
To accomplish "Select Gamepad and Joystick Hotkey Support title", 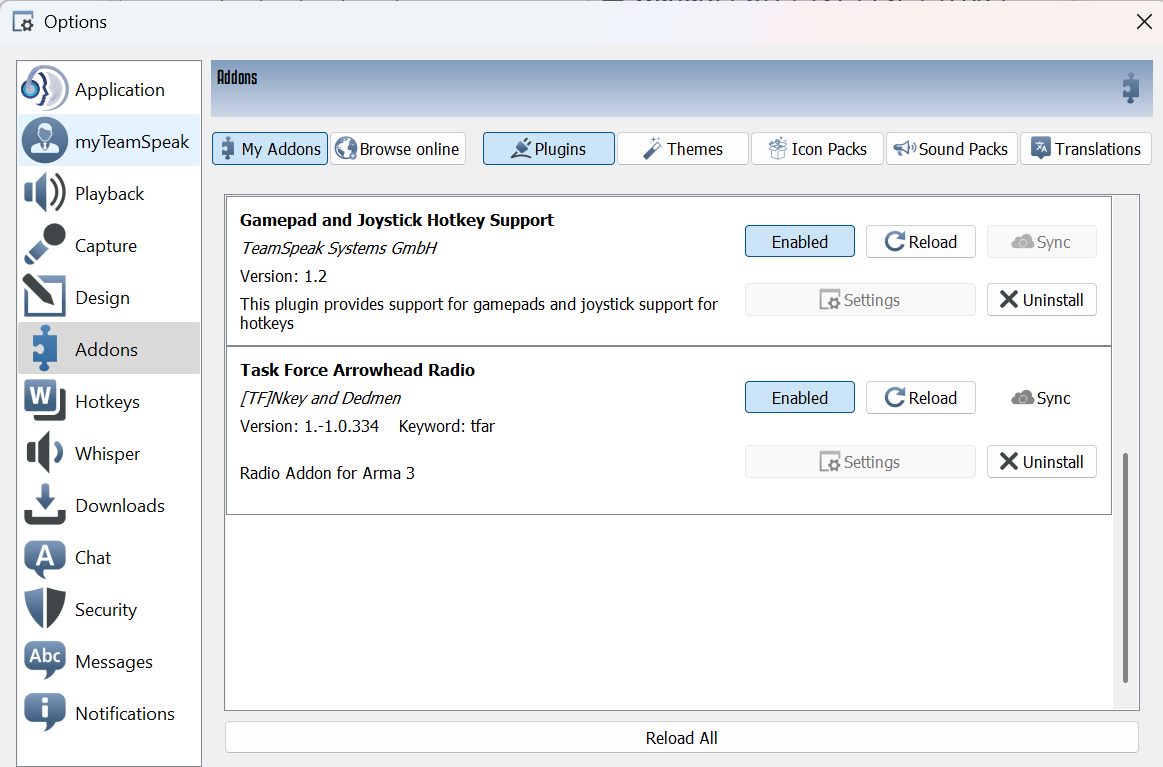I will pyautogui.click(x=397, y=220).
